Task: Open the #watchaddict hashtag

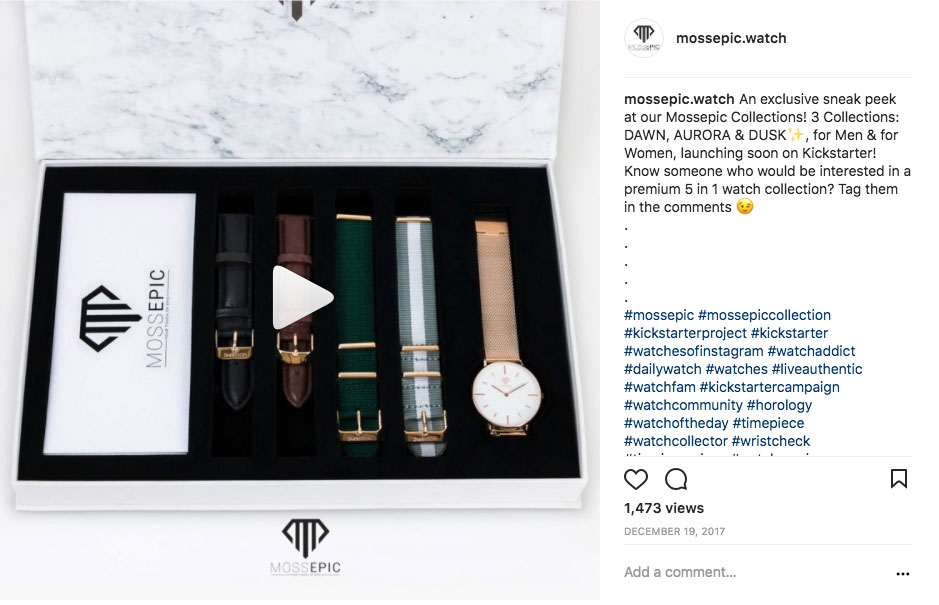Action: (811, 351)
